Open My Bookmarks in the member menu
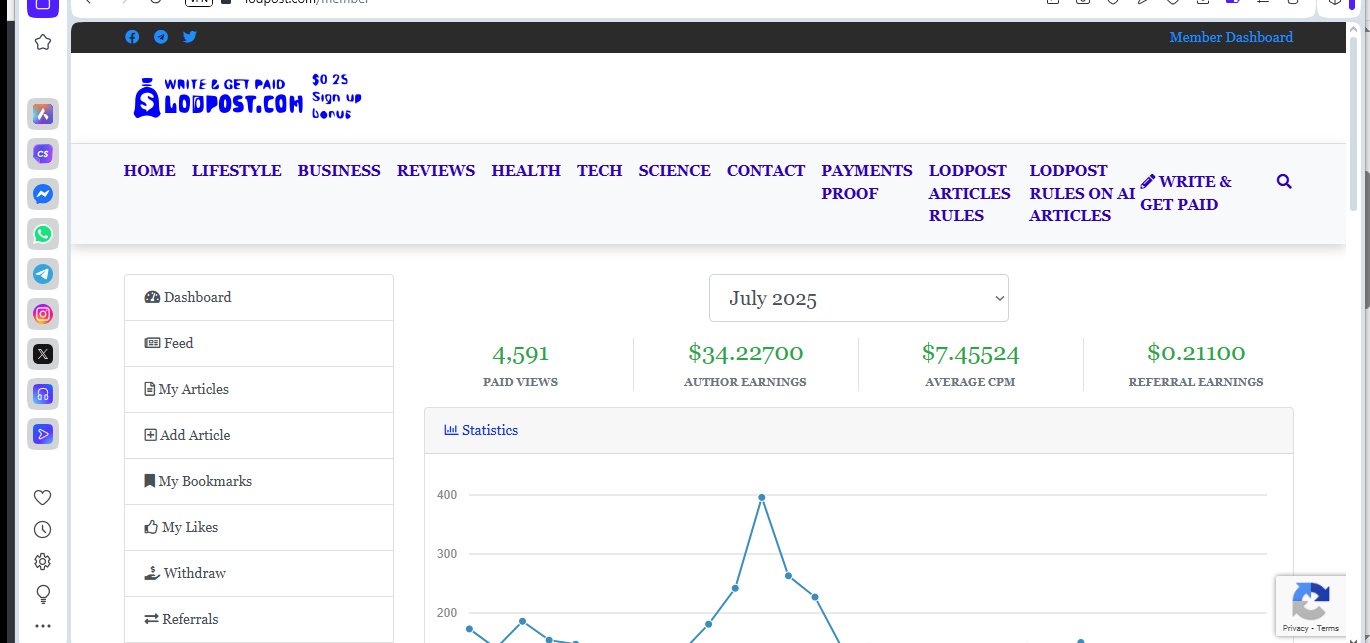 [259, 482]
